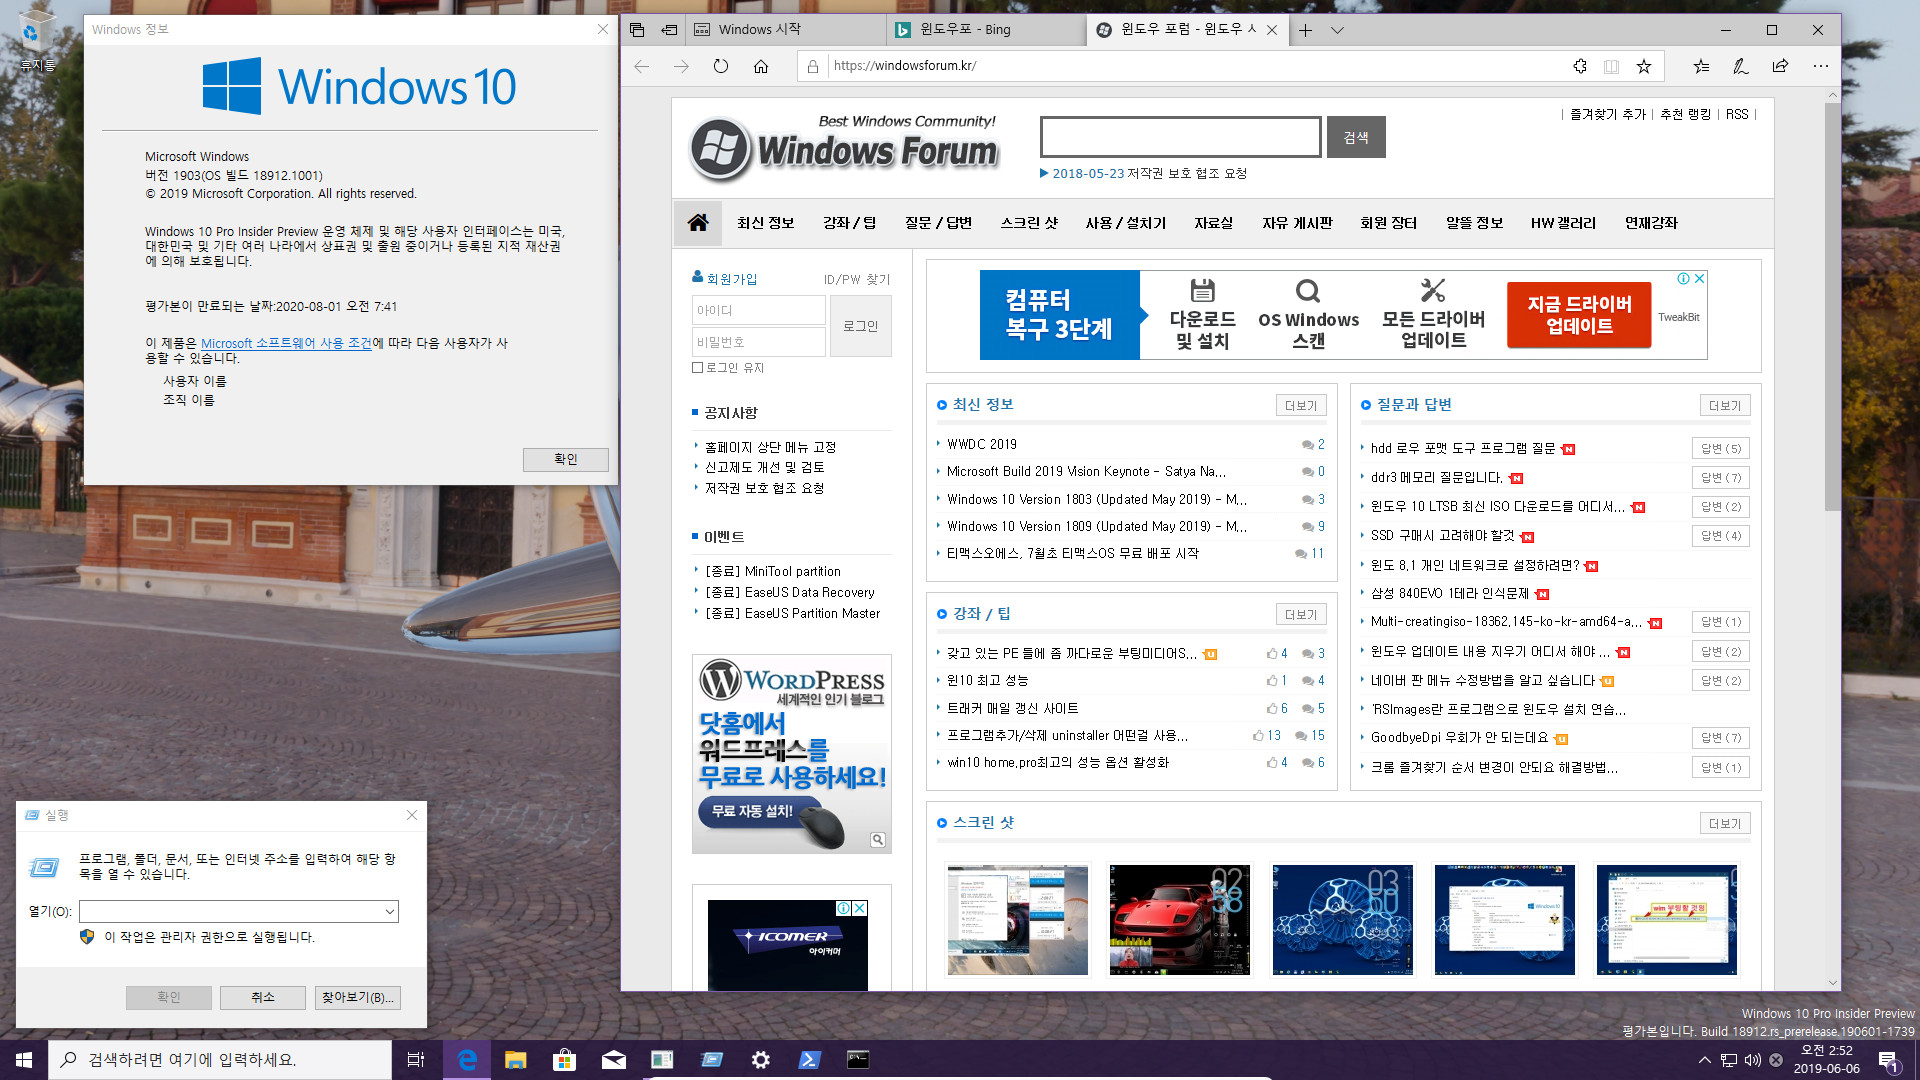Click the forum search text field

(1181, 137)
